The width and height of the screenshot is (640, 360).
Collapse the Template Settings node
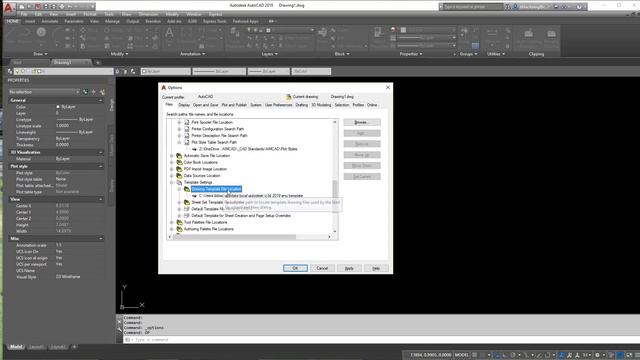[172, 182]
